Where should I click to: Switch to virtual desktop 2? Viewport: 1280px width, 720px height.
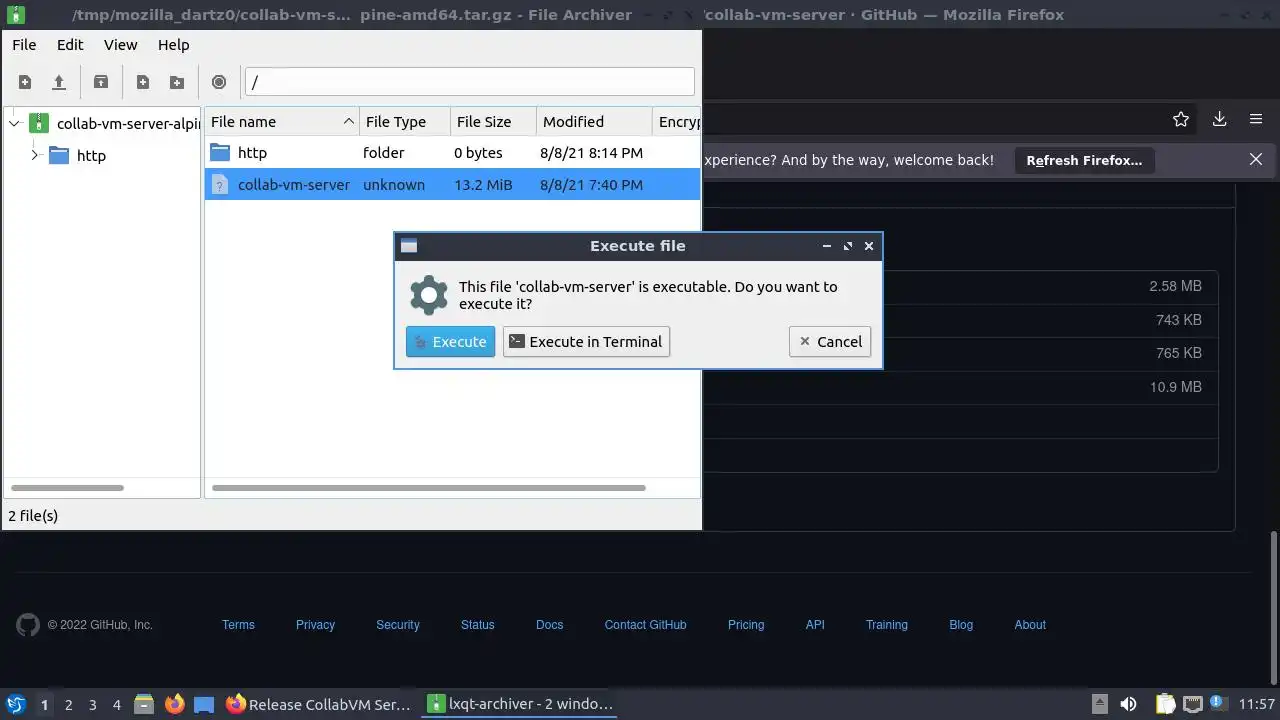[69, 704]
